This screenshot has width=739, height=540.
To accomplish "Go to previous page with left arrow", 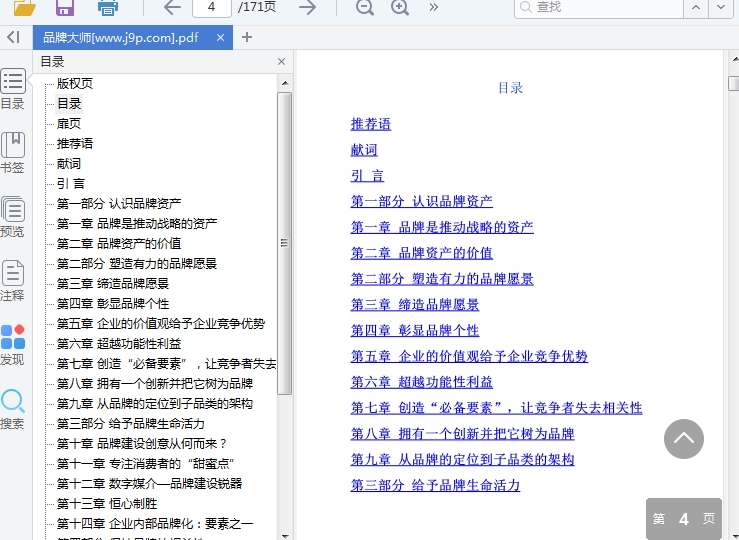I will tap(172, 8).
